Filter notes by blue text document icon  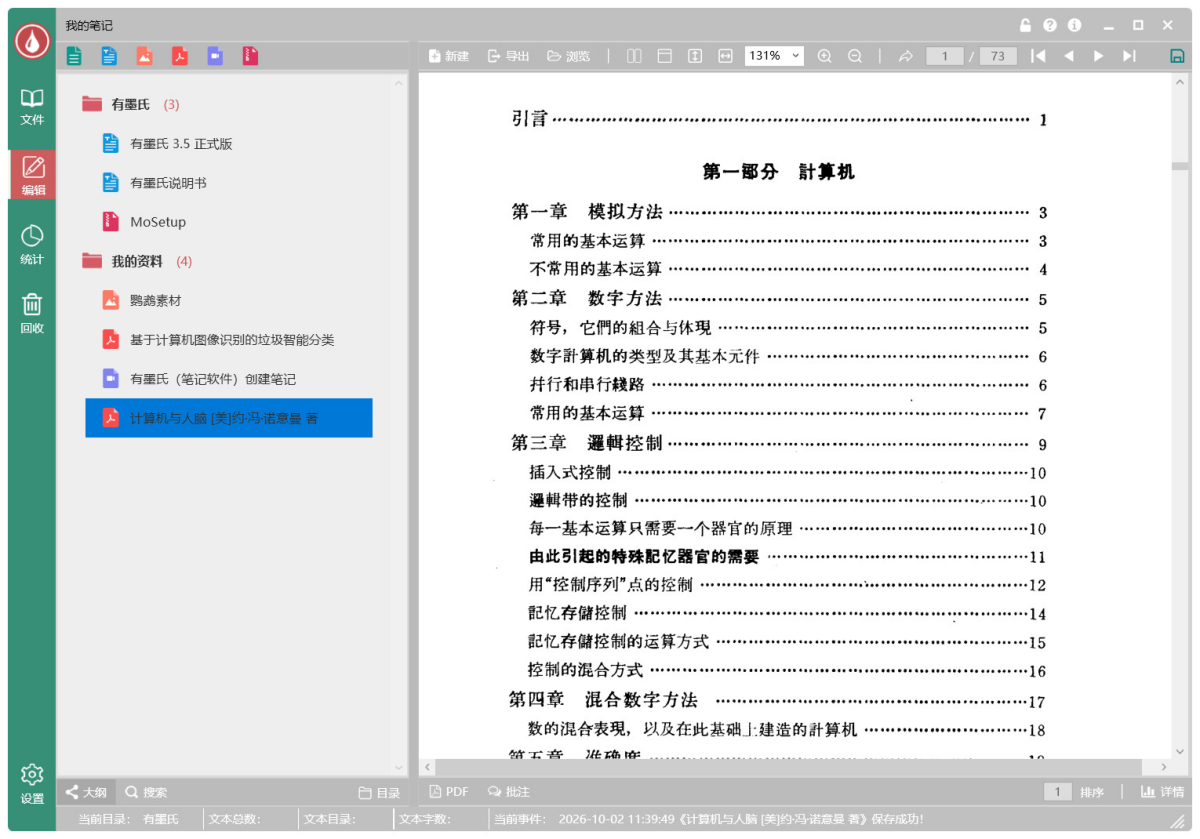click(109, 56)
